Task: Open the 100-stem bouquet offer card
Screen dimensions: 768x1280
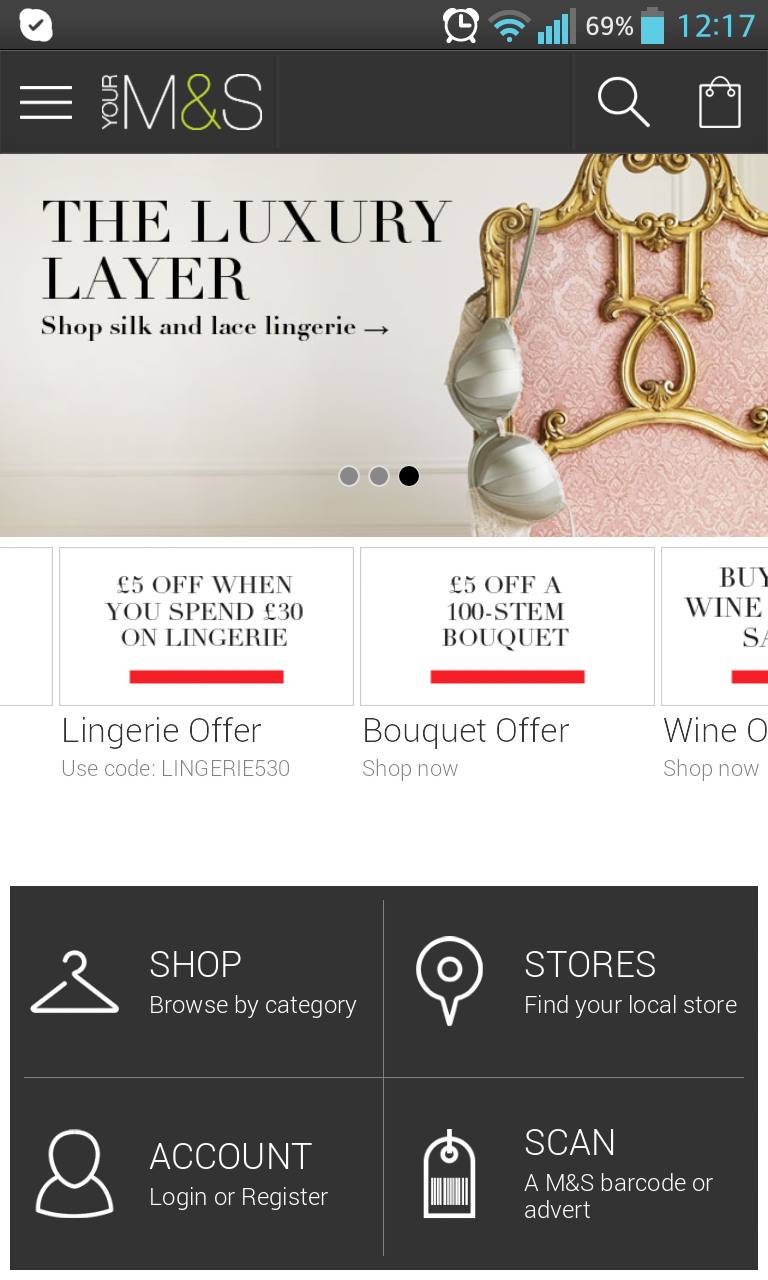Action: [x=507, y=626]
